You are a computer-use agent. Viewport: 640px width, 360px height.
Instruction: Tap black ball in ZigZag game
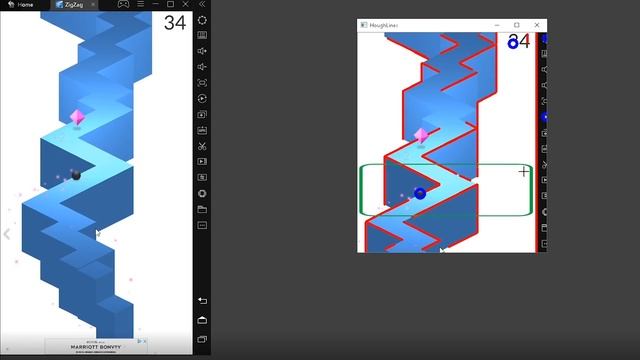point(76,175)
